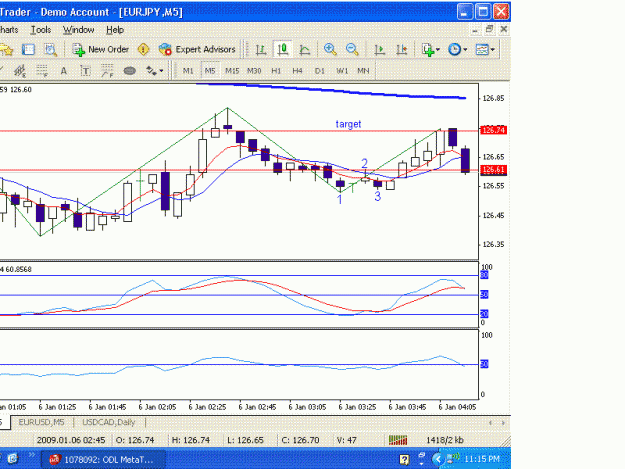This screenshot has height=469, width=625.
Task: Select the M5 timeframe
Action: coord(210,71)
